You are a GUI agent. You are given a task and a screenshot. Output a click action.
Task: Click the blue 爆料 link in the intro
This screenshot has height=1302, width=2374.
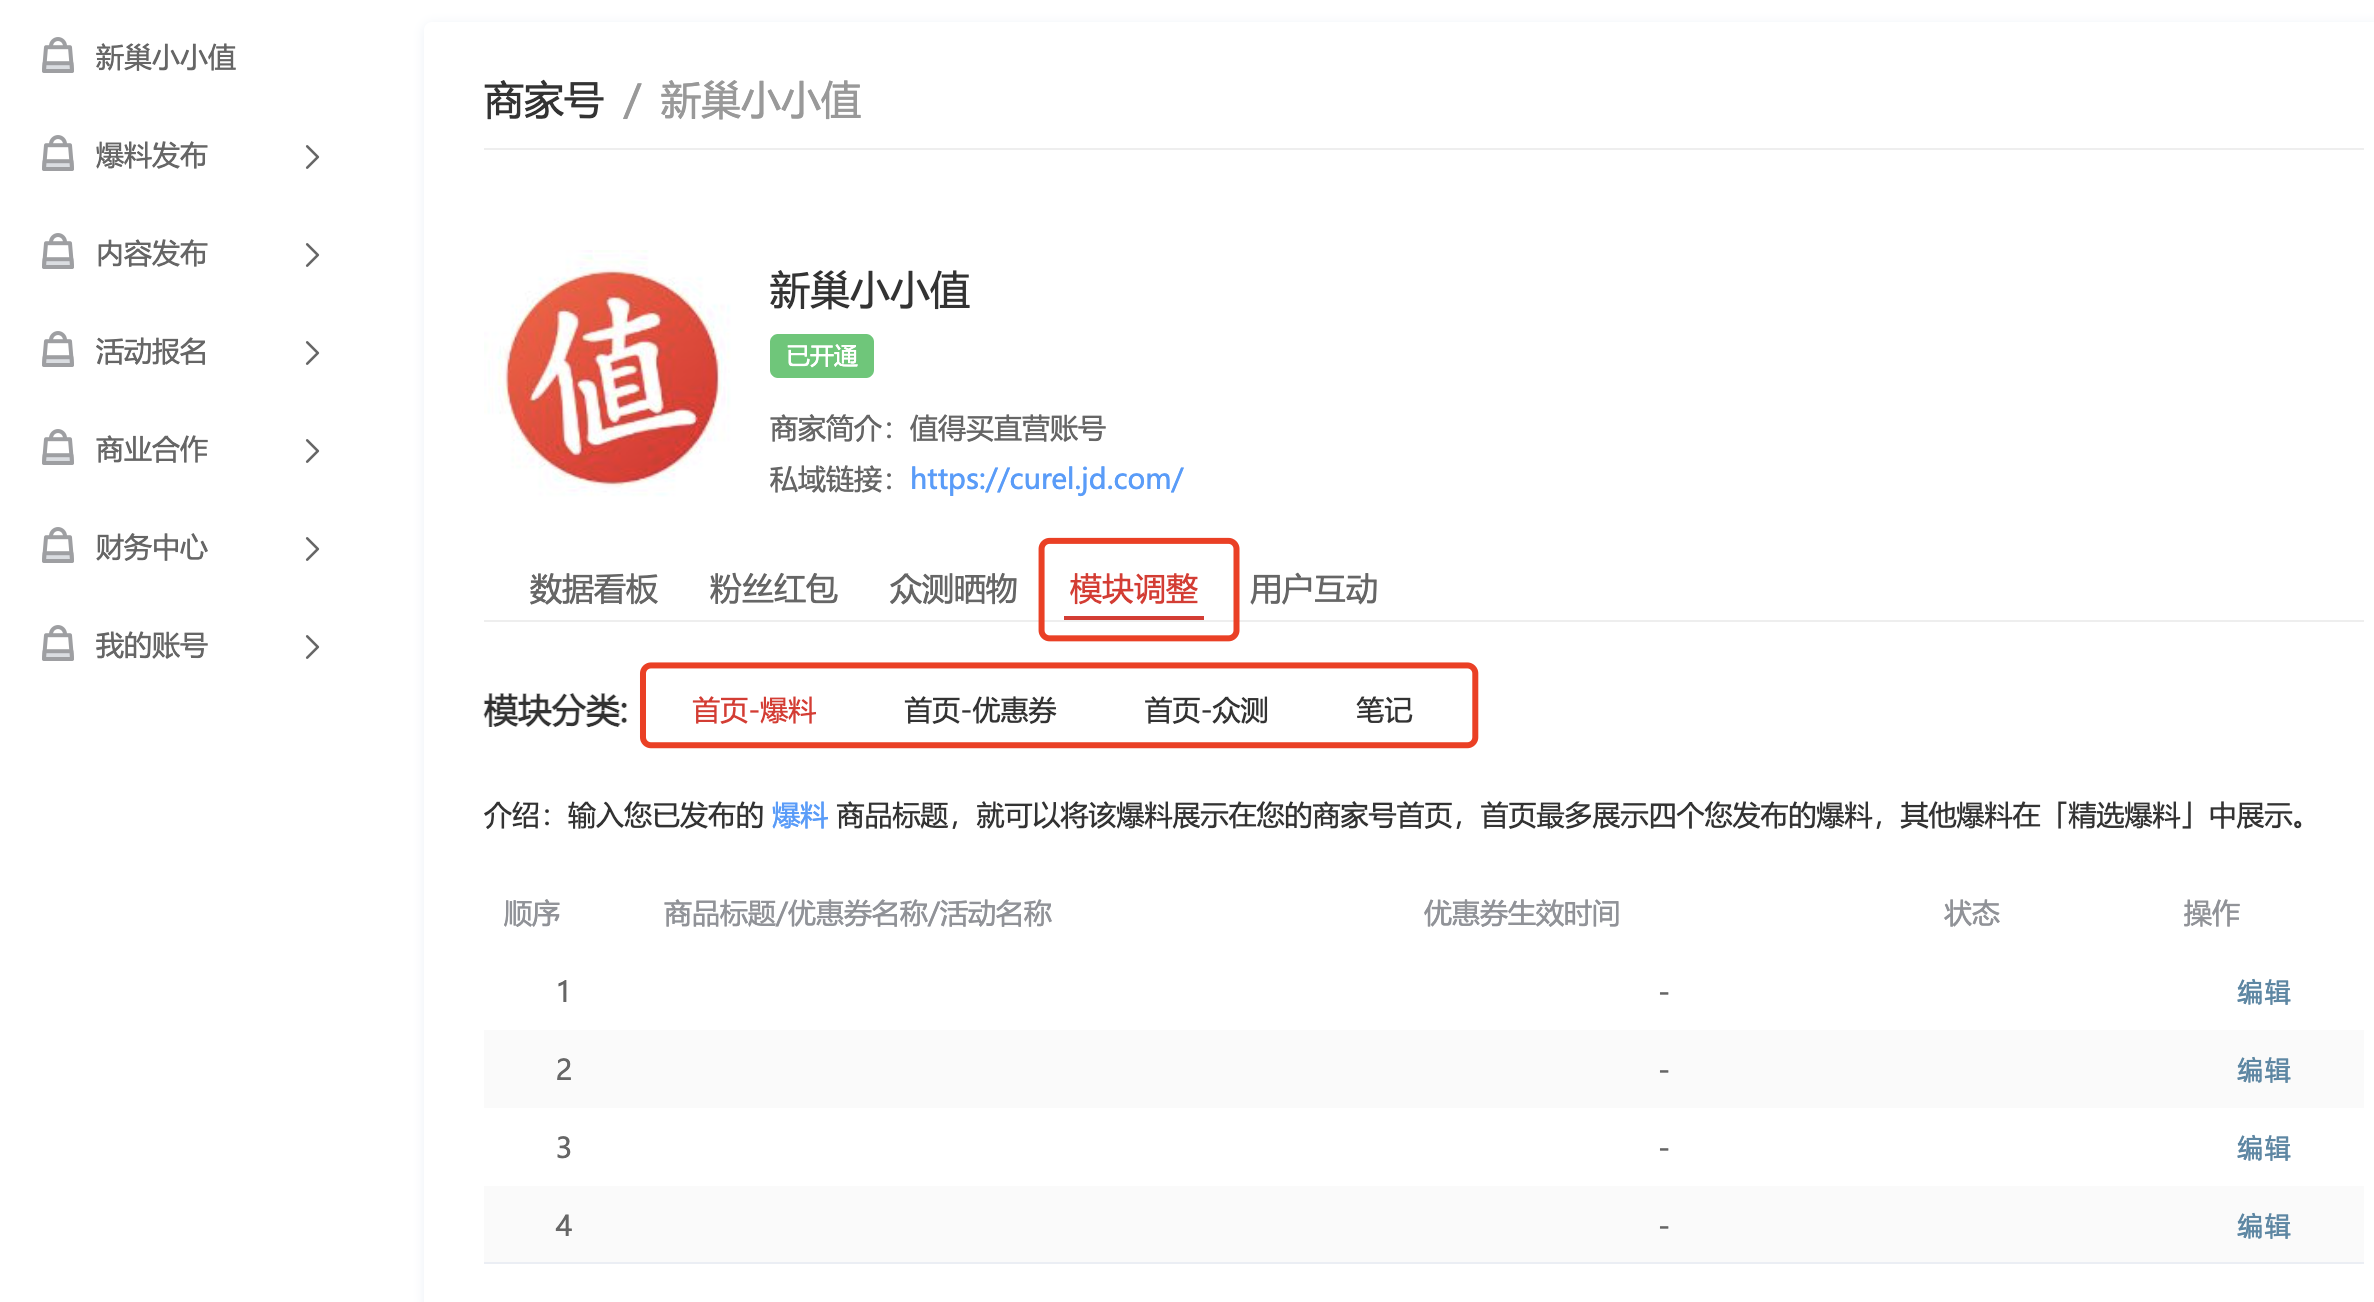800,816
